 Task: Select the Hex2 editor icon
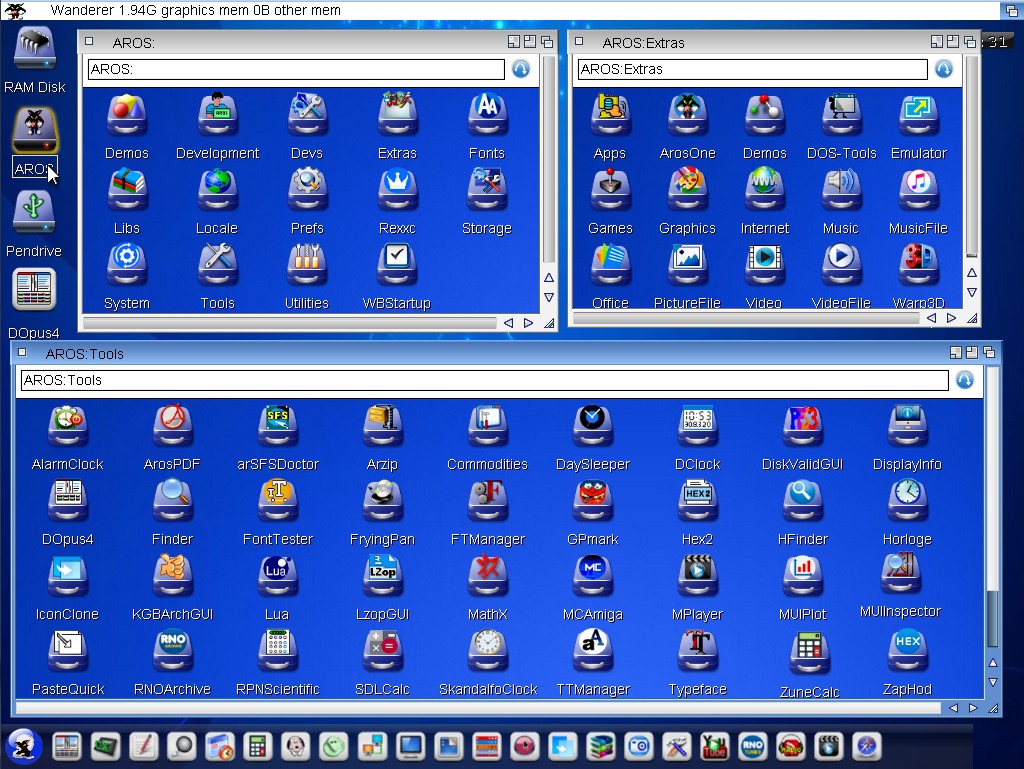point(697,503)
